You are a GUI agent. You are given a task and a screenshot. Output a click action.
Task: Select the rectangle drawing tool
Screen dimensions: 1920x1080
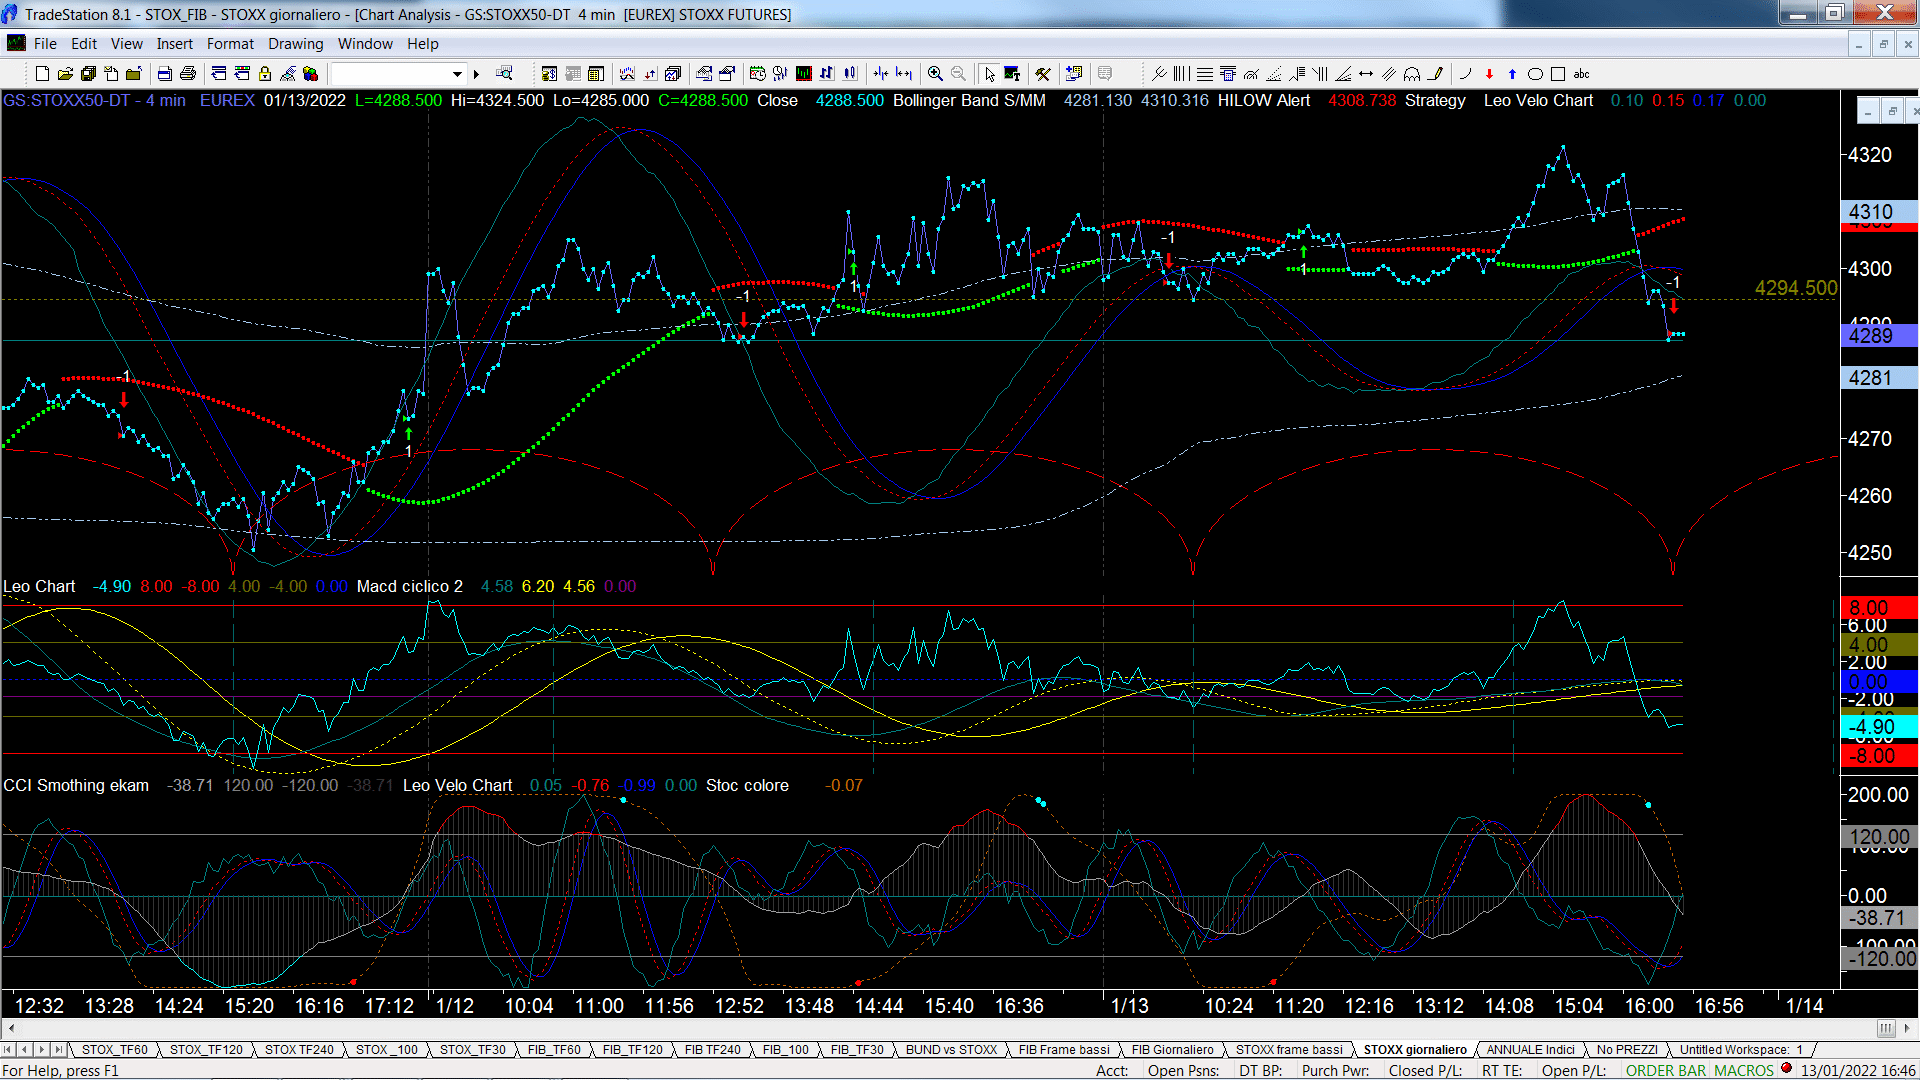click(x=1558, y=73)
